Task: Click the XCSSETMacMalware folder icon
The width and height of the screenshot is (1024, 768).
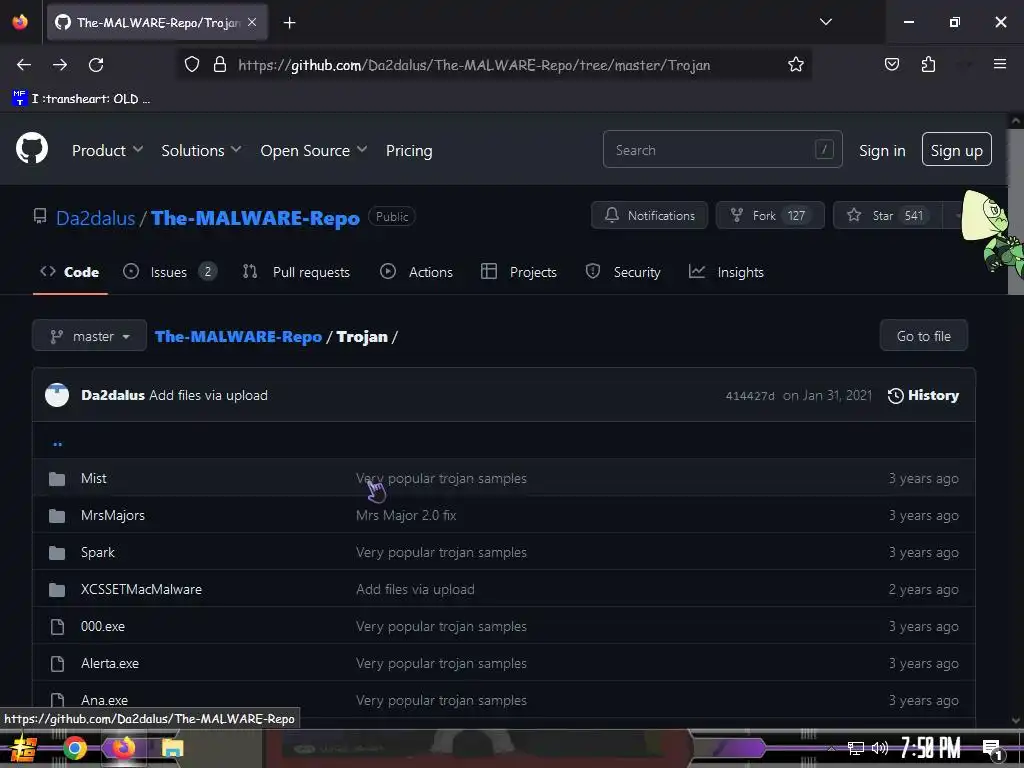Action: click(x=57, y=590)
